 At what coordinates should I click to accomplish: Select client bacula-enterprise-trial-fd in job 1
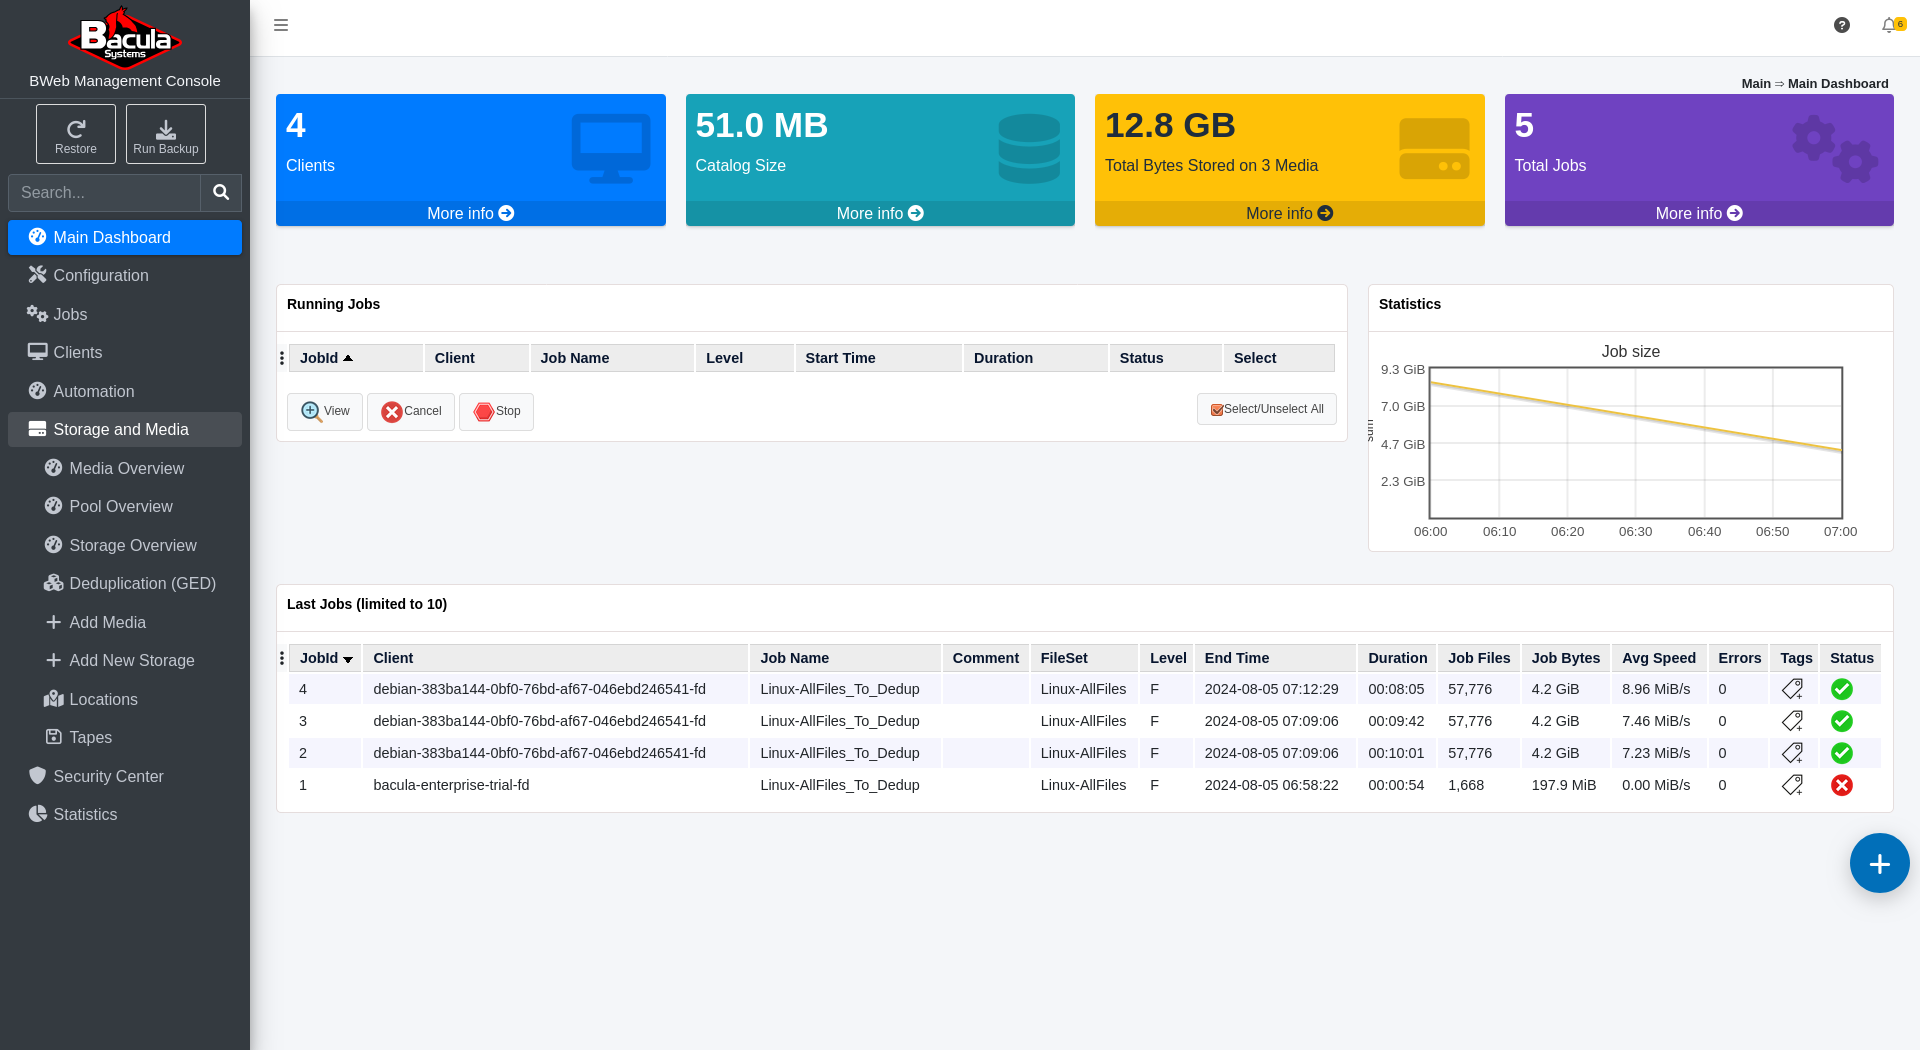(x=451, y=785)
